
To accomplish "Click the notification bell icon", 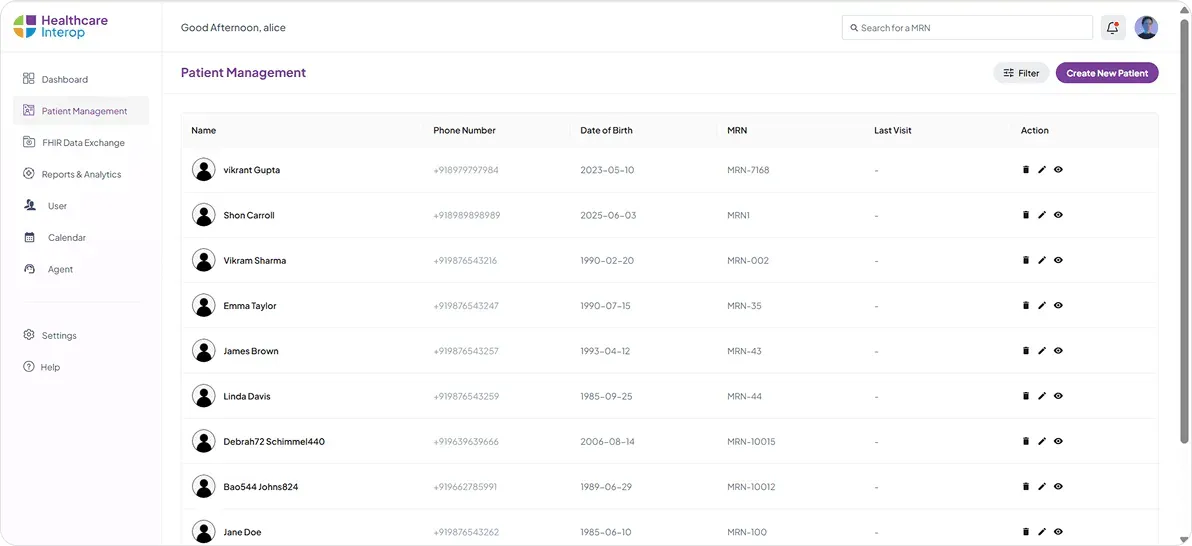I will tap(1112, 28).
